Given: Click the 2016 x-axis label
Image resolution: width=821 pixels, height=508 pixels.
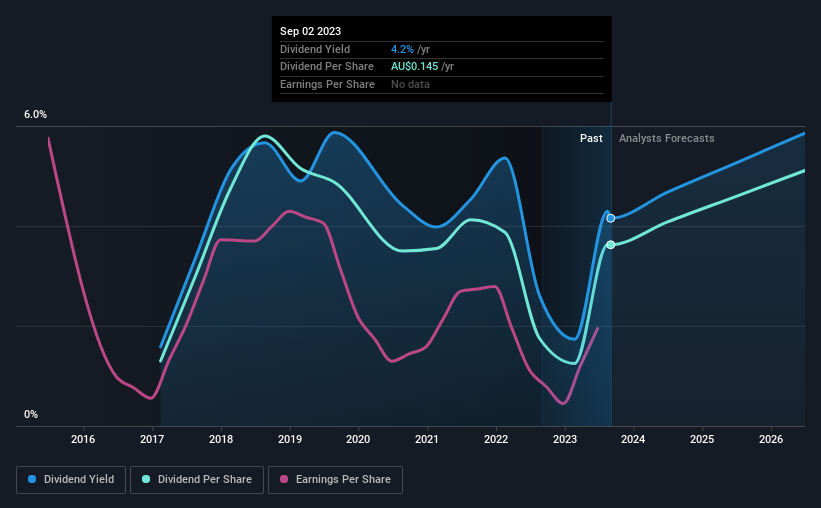Looking at the screenshot, I should 83,439.
